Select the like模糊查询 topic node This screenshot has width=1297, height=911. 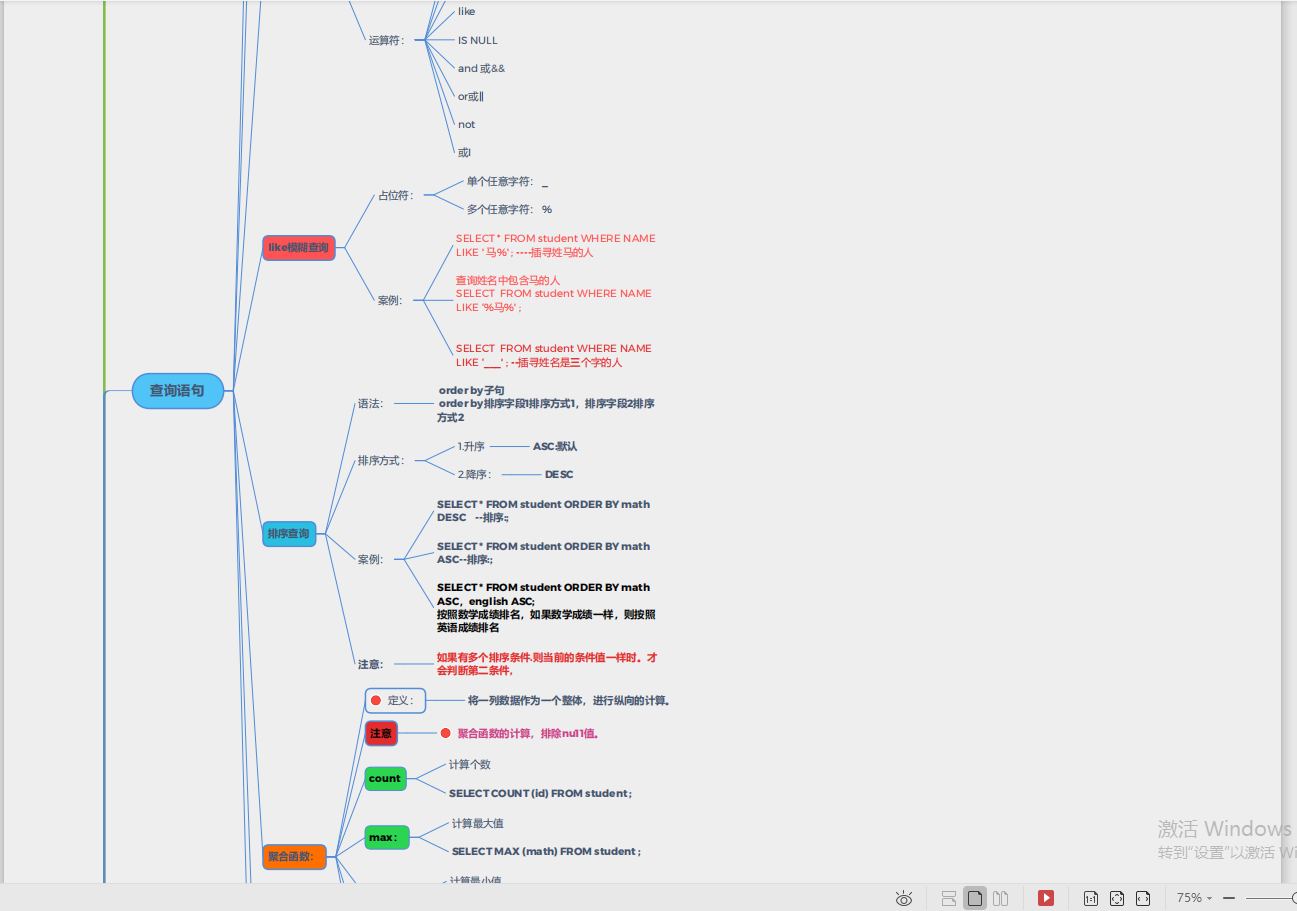pyautogui.click(x=298, y=247)
